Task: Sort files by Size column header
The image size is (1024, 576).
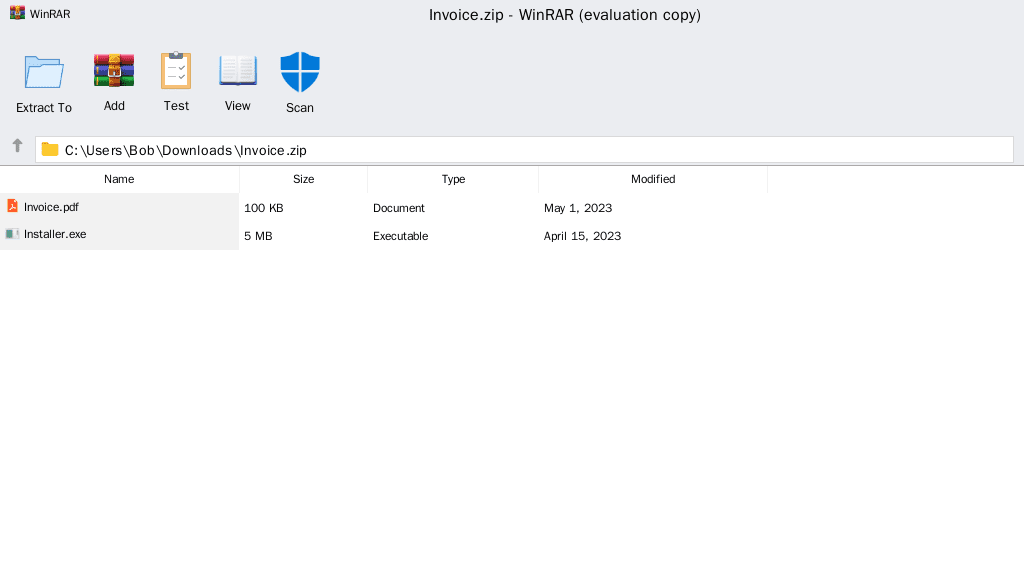Action: click(x=303, y=179)
